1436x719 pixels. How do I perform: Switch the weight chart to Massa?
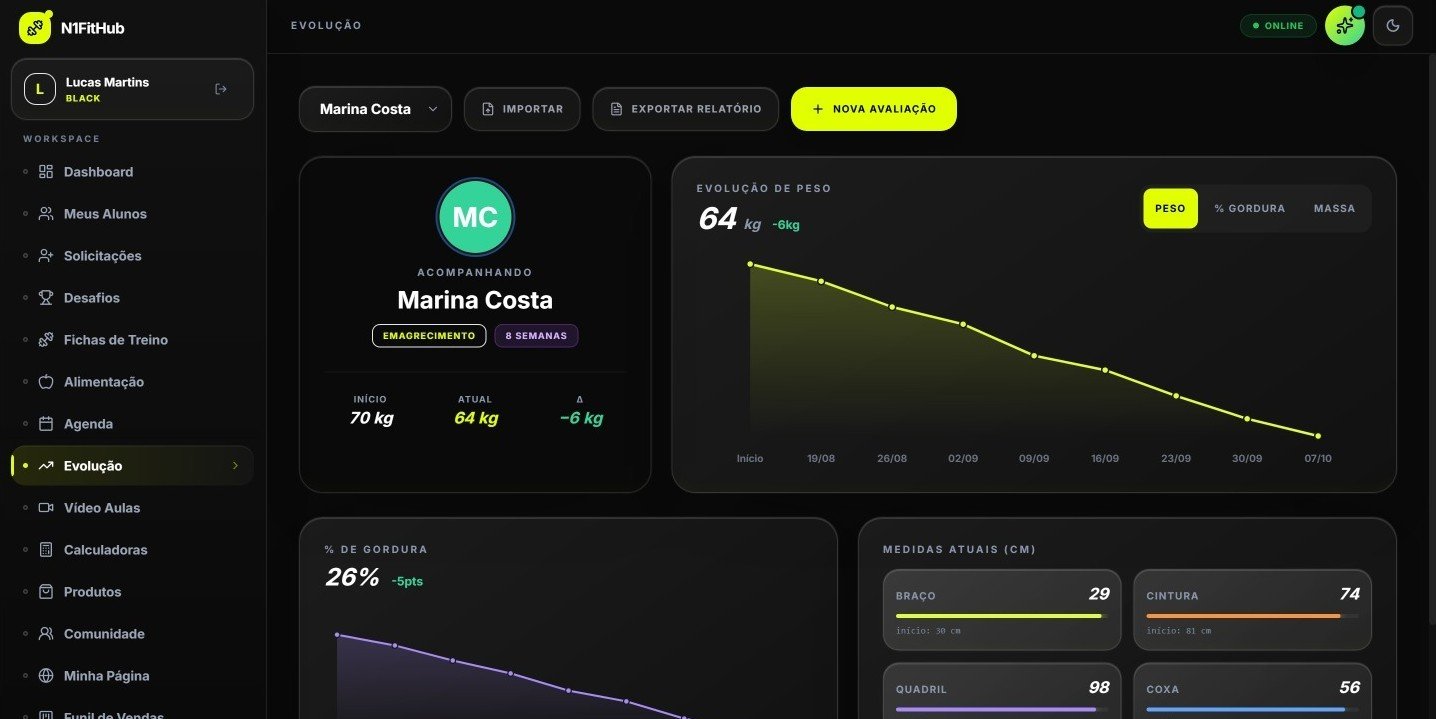point(1334,209)
